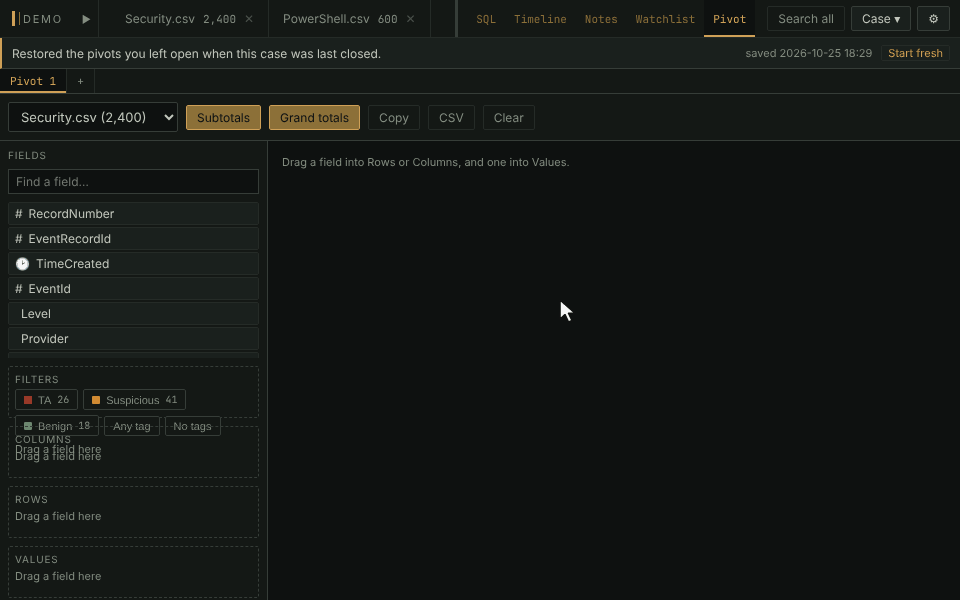Toggle Subtotals on the pivot
The image size is (960, 600).
(x=223, y=118)
